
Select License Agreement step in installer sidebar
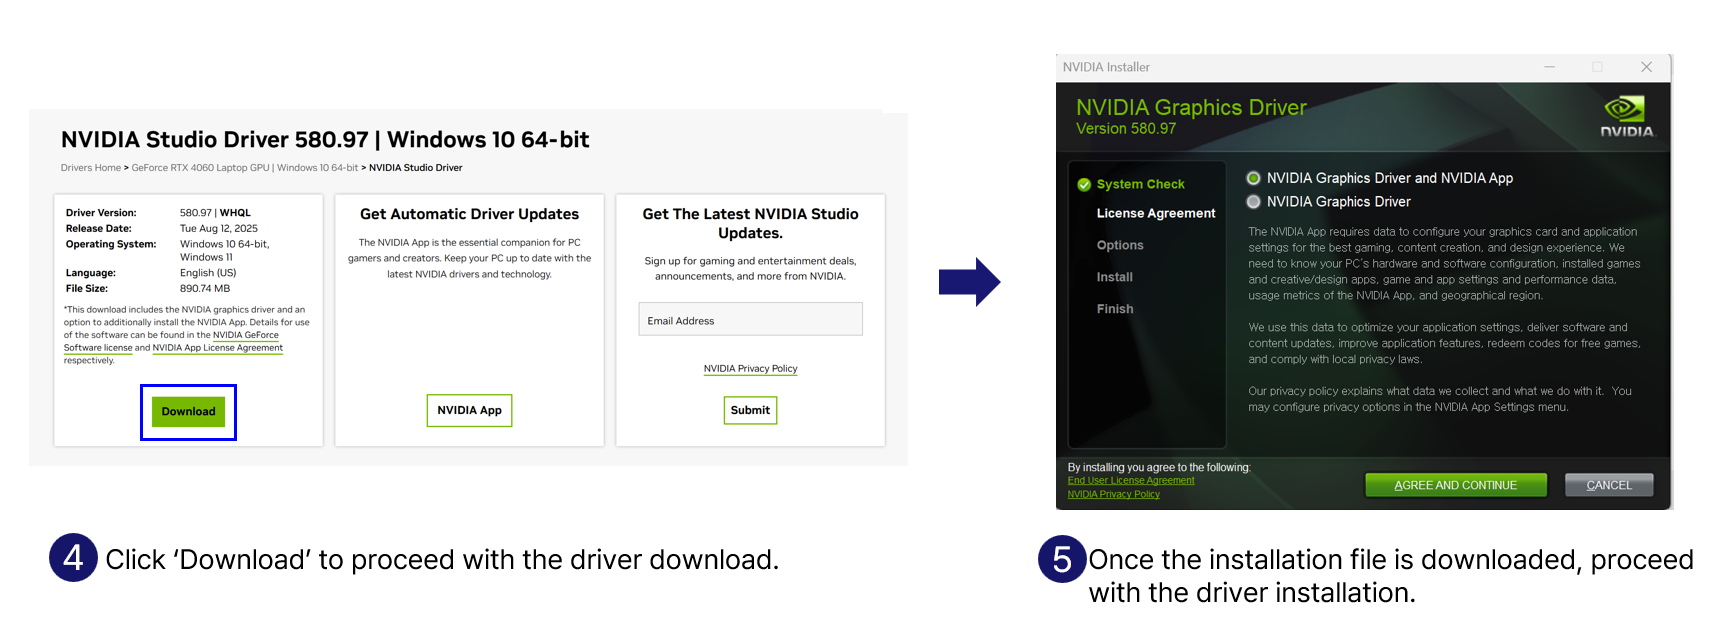pyautogui.click(x=1155, y=214)
